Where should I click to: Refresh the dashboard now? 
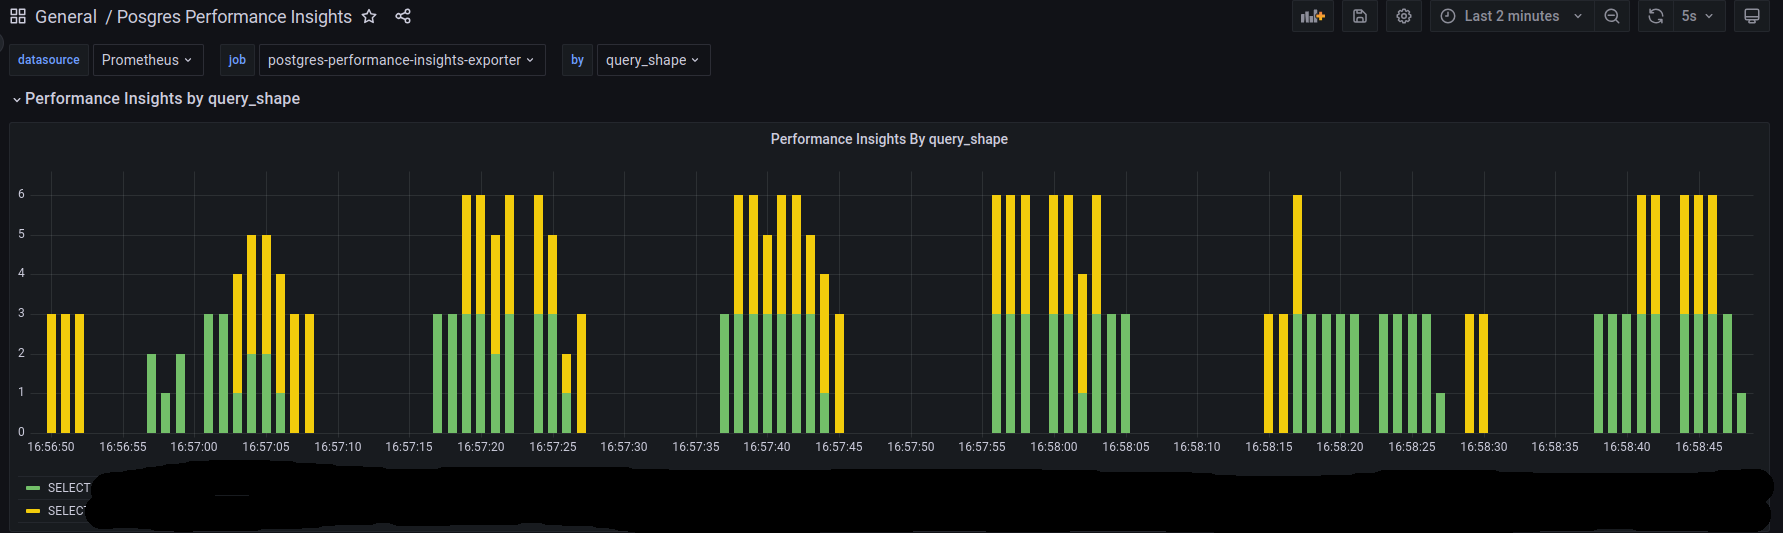click(x=1656, y=16)
